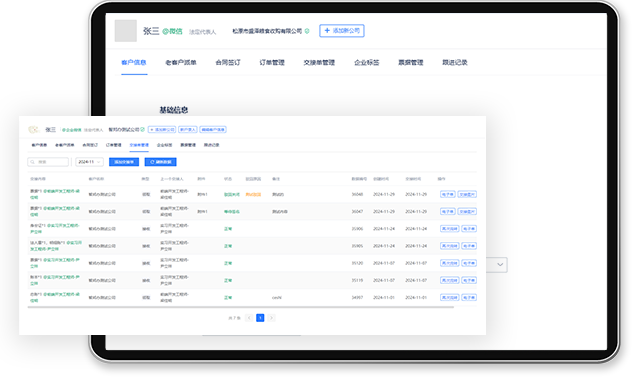Open the 2024-11 month dropdown
This screenshot has width=632, height=379.
point(89,162)
